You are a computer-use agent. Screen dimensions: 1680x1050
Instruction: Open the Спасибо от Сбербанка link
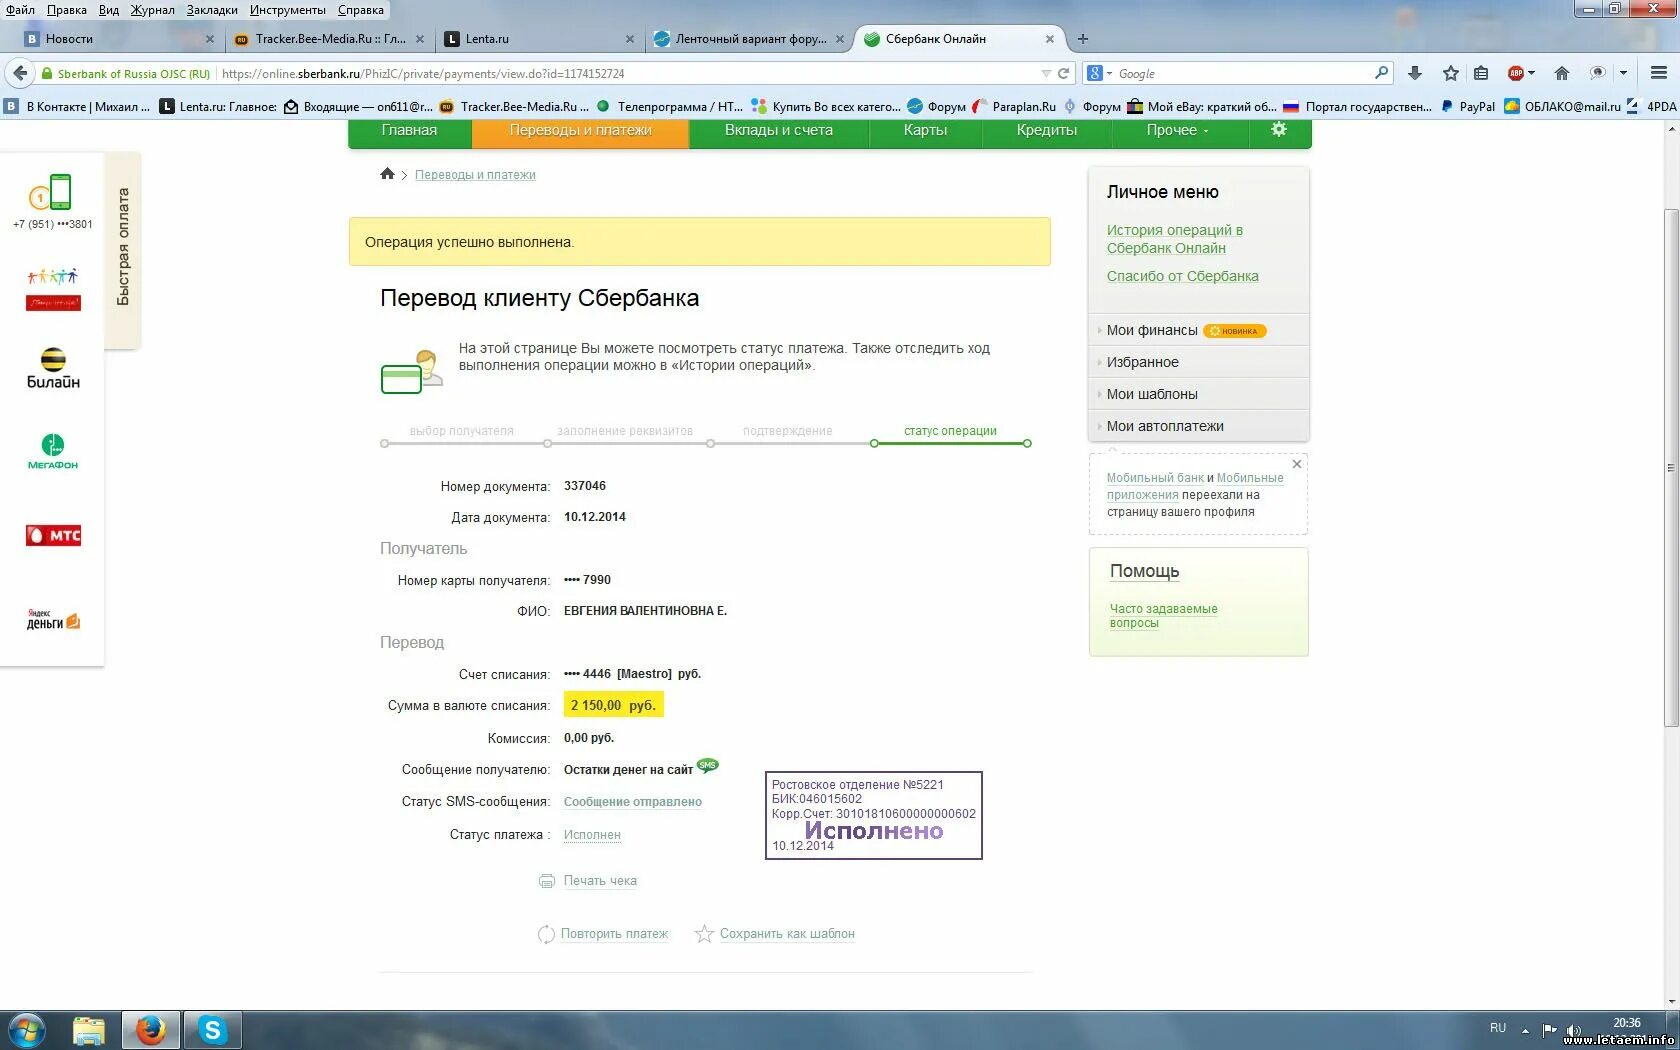(1182, 276)
